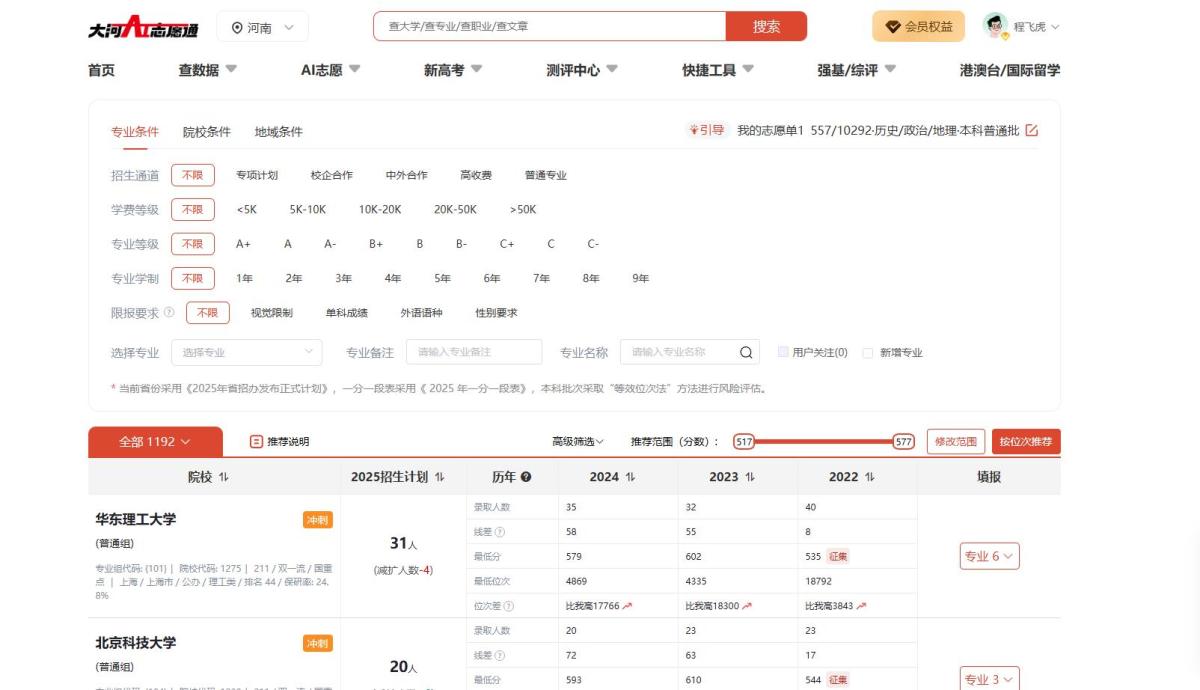Click the user avatar for 程飞虎
The image size is (1200, 690).
click(995, 26)
